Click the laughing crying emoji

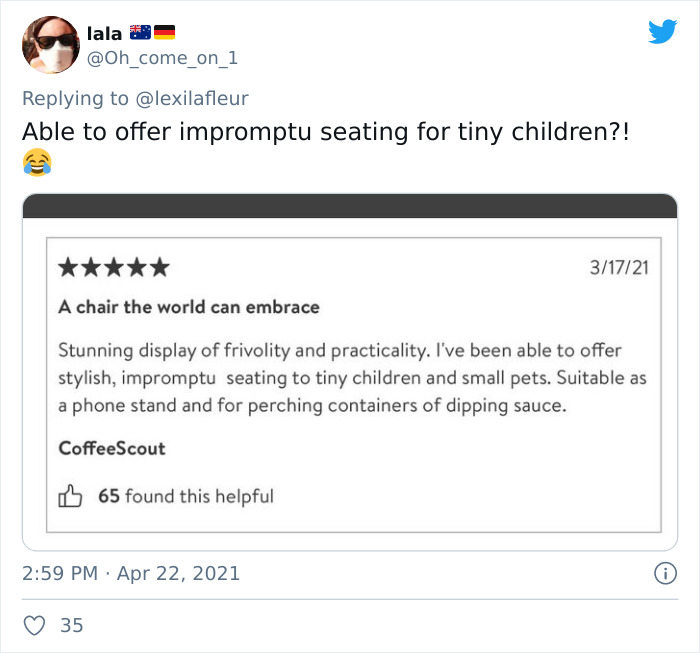(36, 162)
